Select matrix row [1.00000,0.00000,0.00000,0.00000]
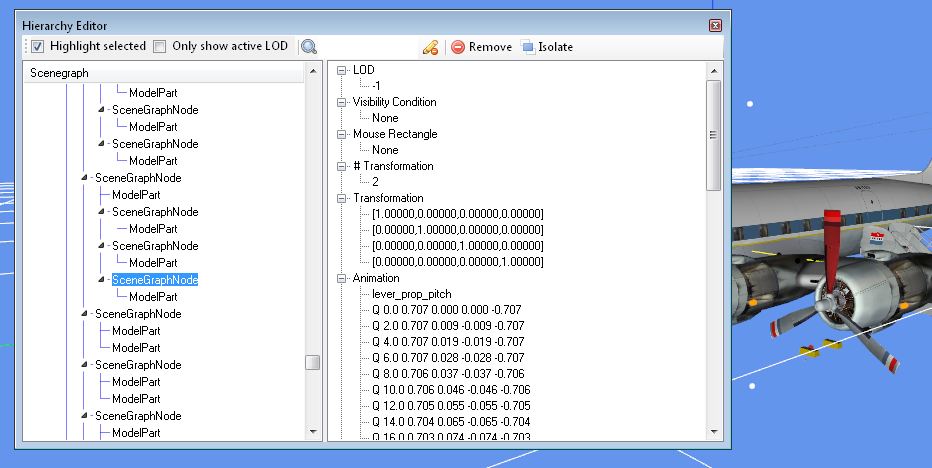Screen dimensions: 932x468 (458, 213)
